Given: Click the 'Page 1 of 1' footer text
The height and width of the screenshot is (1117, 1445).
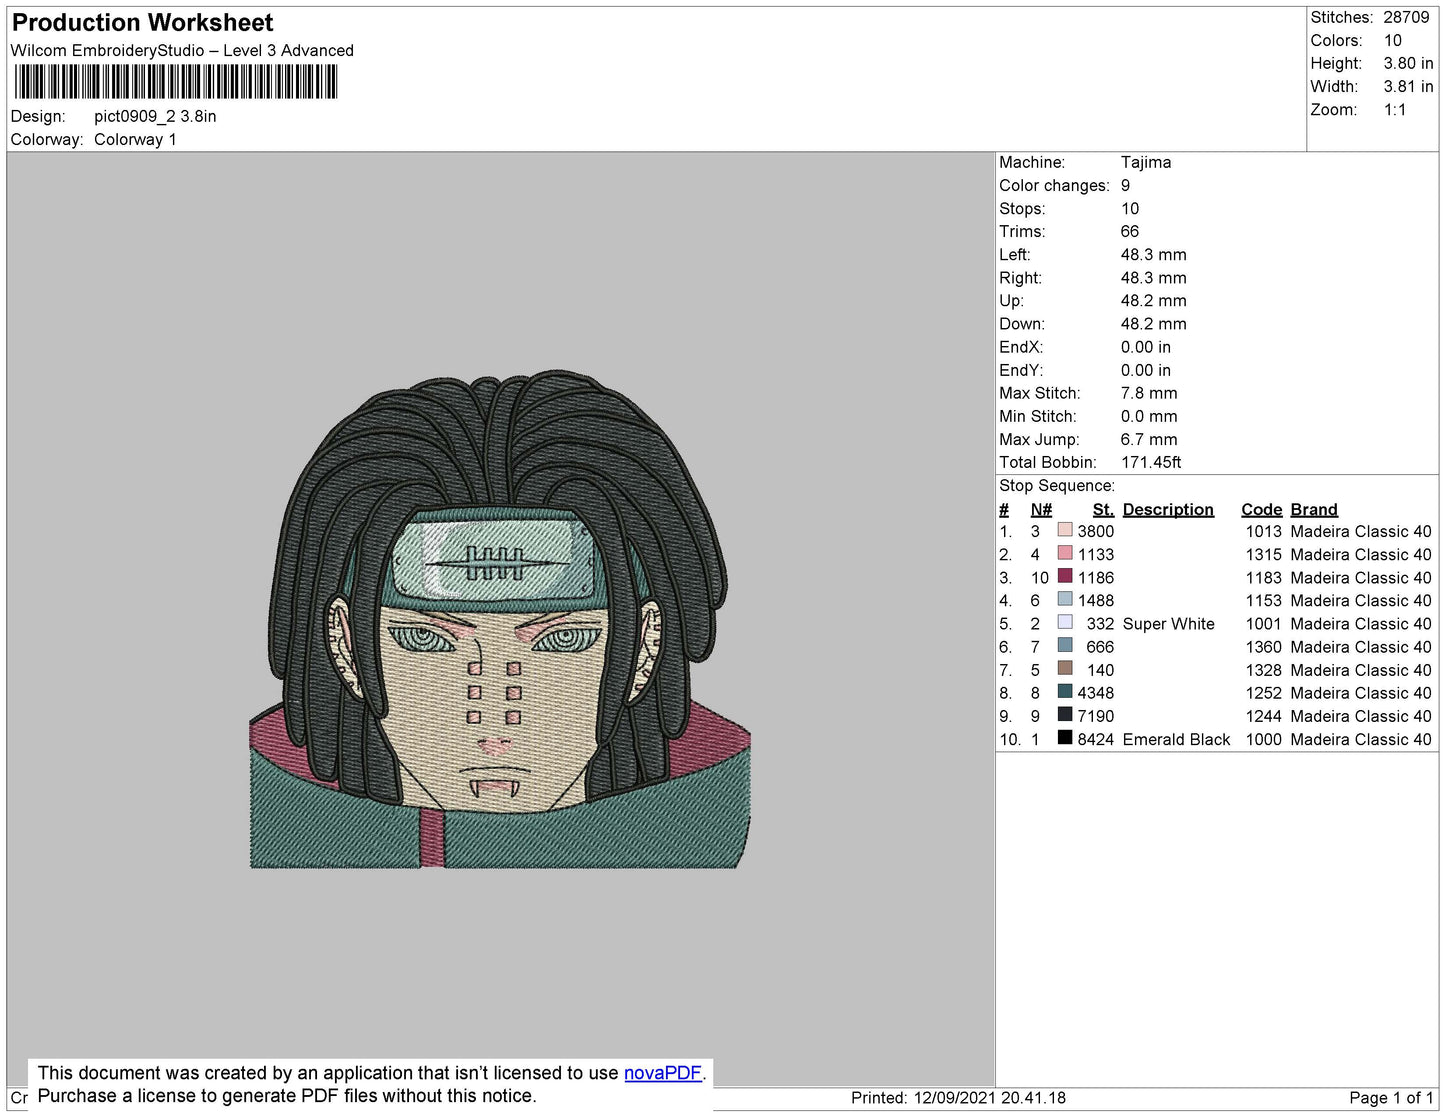Looking at the screenshot, I should click(x=1391, y=1097).
